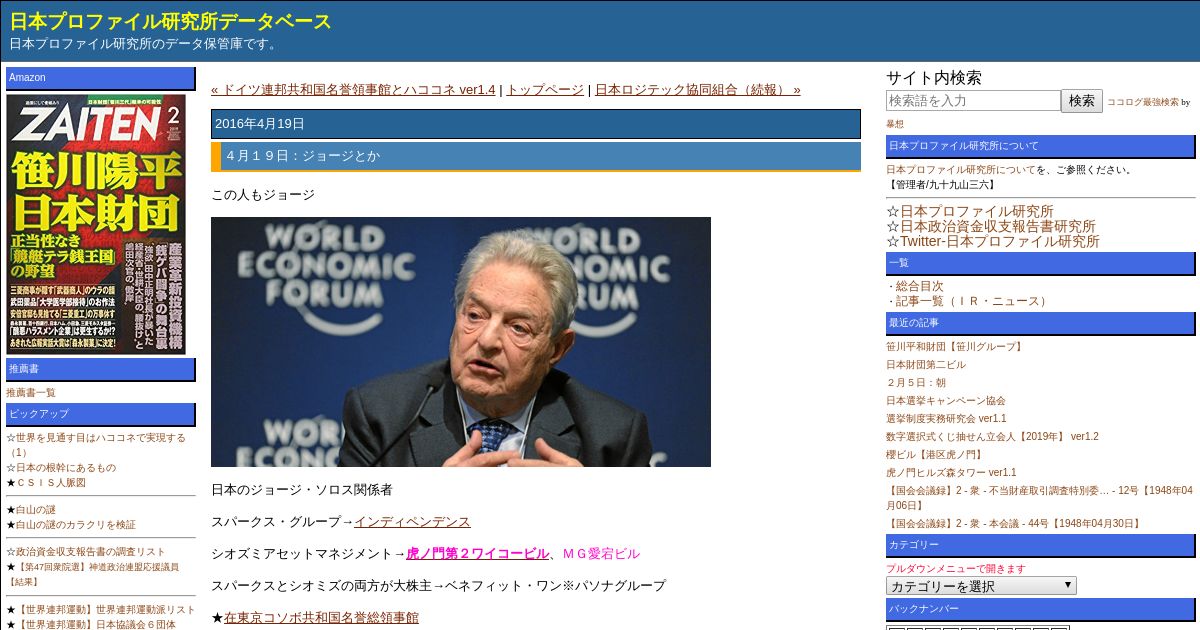Image resolution: width=1200 pixels, height=630 pixels.
Task: Open the インディペンデンス link
Action: [412, 522]
